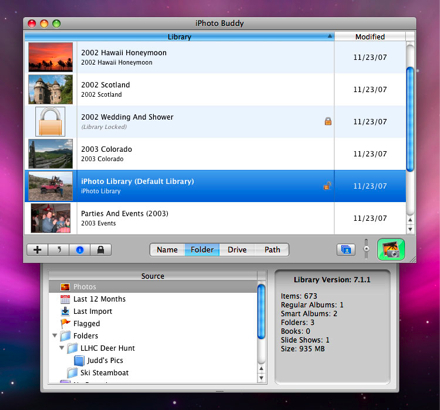Click the iPhoto Library jeep thumbnail
440x410 pixels.
click(x=50, y=186)
